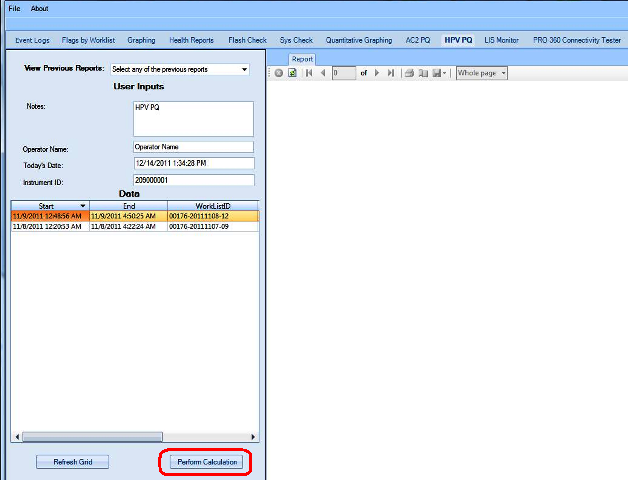The width and height of the screenshot is (628, 480).
Task: Go to previous report page
Action: pyautogui.click(x=322, y=74)
